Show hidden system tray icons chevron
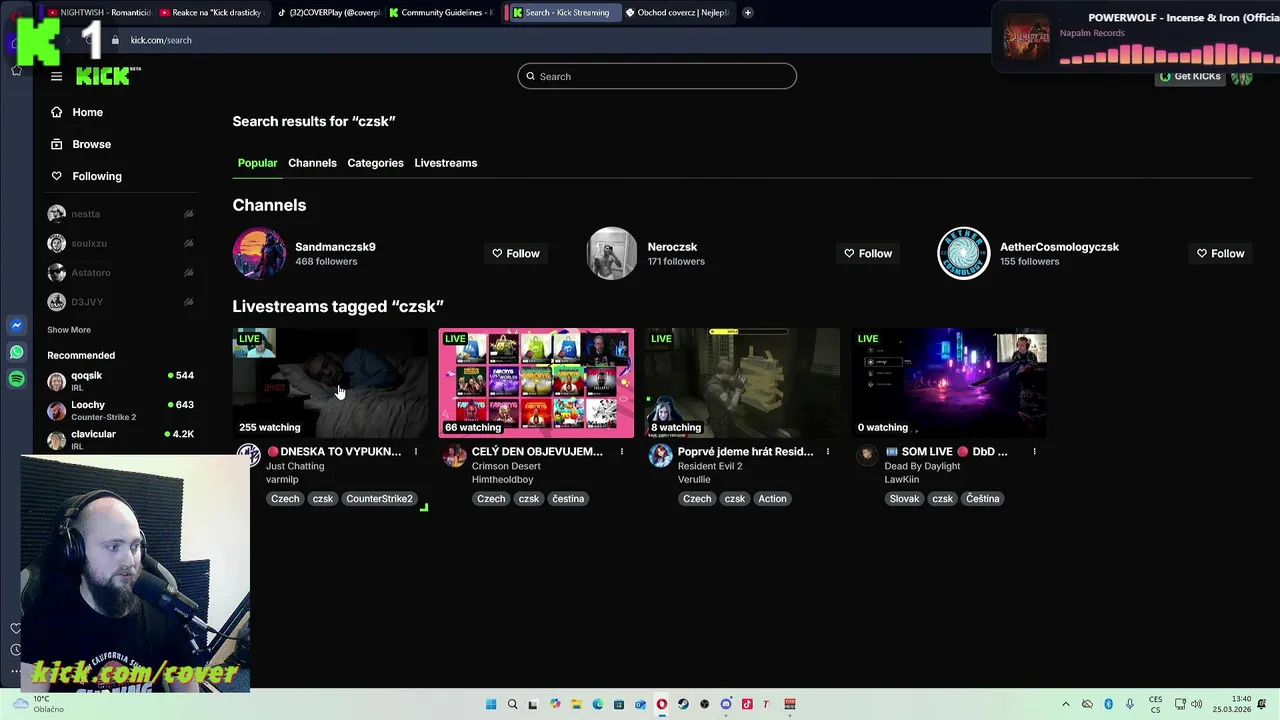Screen dimensions: 1280x720 tap(1065, 704)
